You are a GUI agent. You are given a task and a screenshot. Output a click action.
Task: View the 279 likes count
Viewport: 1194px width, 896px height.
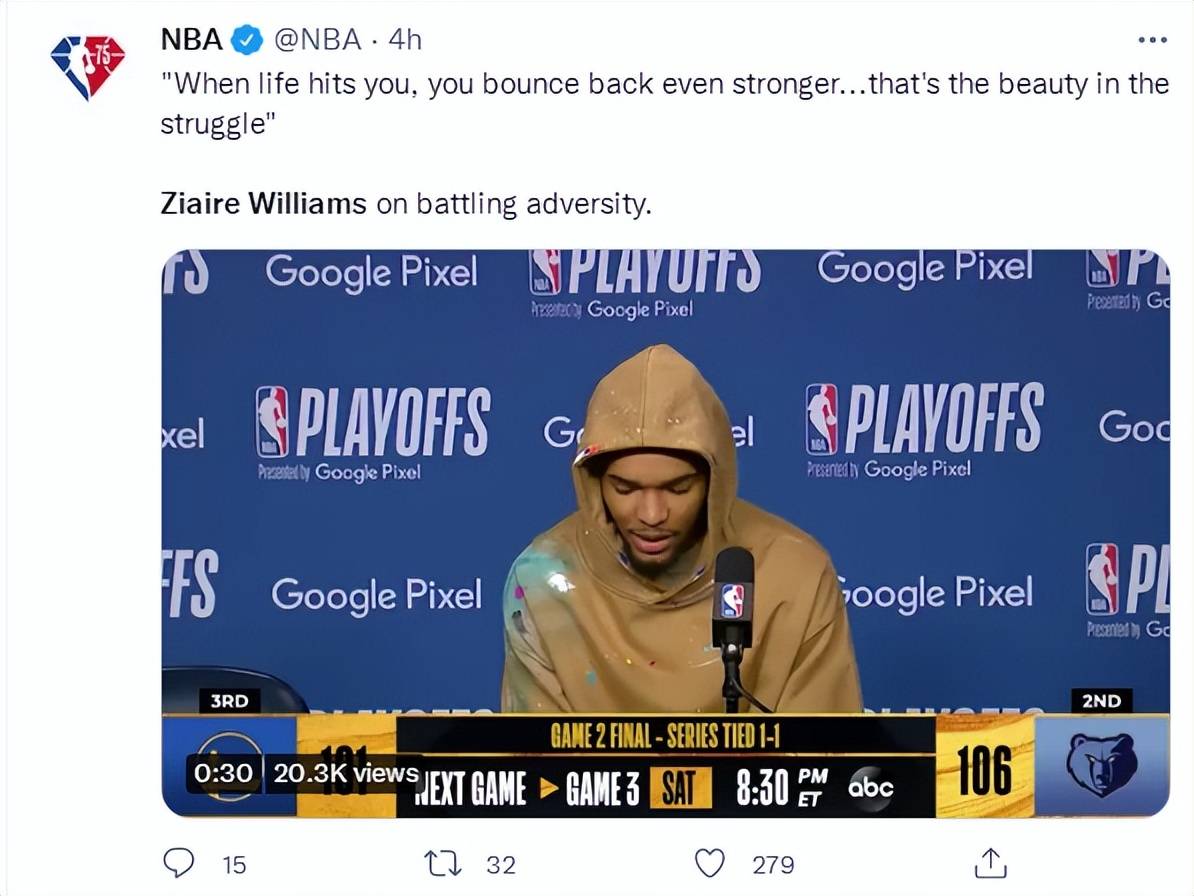tap(773, 865)
